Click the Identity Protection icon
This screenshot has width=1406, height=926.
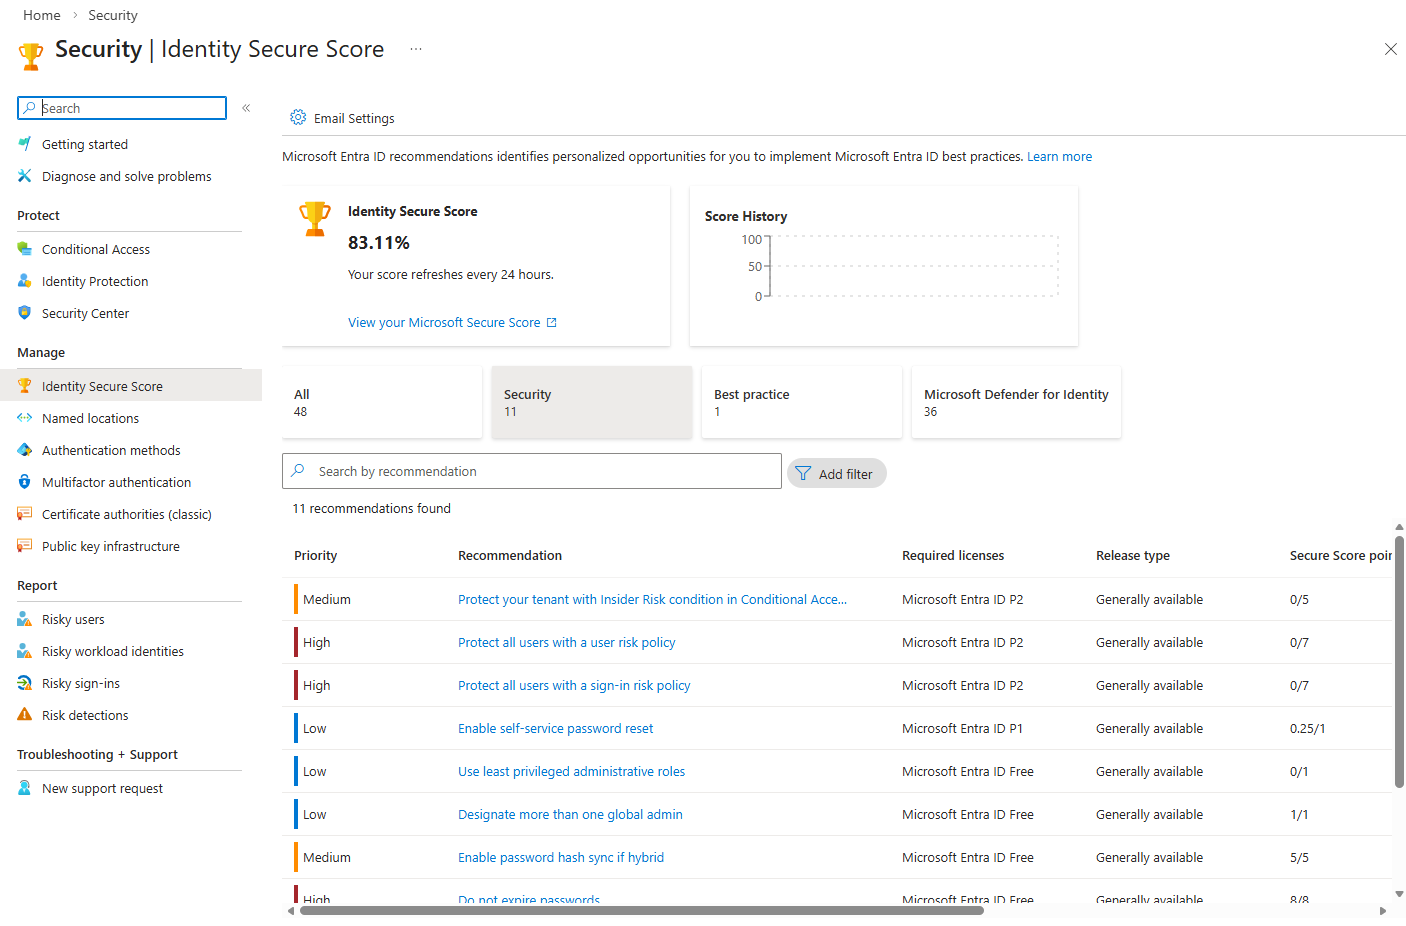tap(25, 281)
